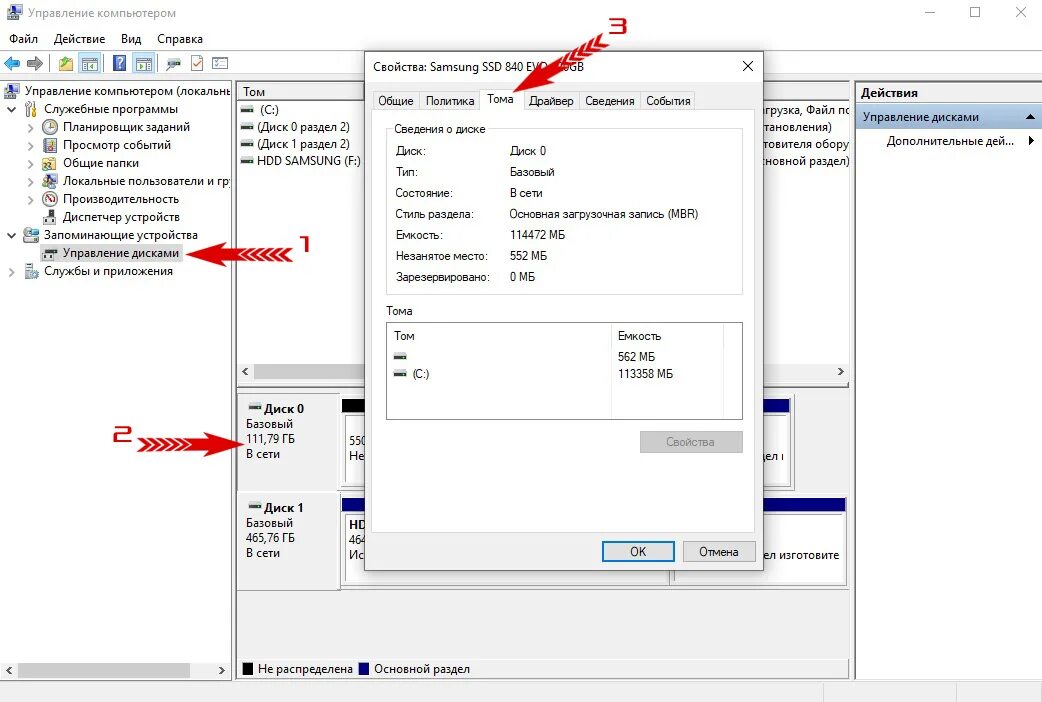Viewport: 1042px width, 702px height.
Task: Switch to the Политика tab
Action: tap(450, 100)
